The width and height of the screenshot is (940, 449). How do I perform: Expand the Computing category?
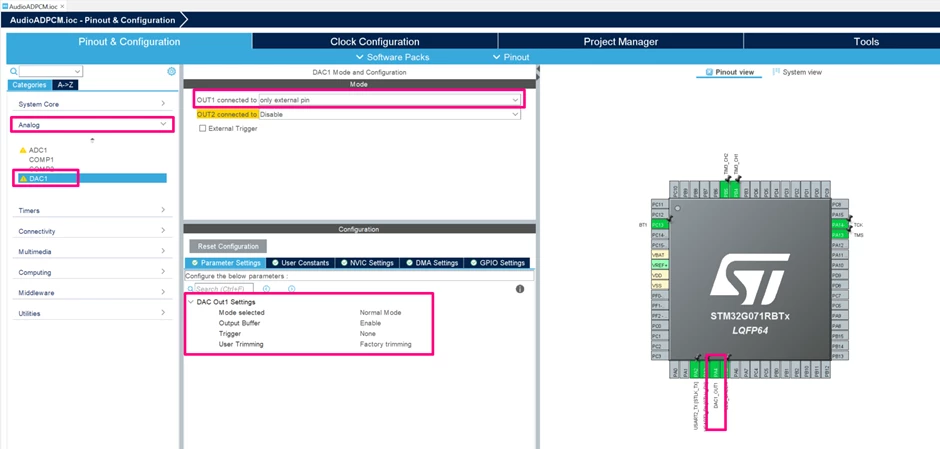tap(92, 272)
